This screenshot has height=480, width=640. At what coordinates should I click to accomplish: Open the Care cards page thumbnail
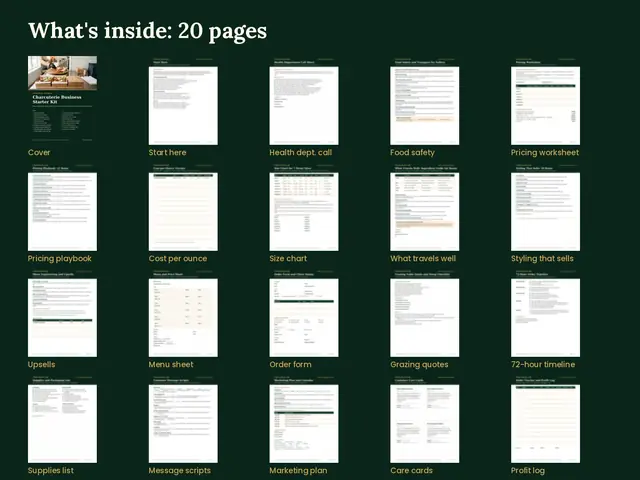[x=424, y=419]
